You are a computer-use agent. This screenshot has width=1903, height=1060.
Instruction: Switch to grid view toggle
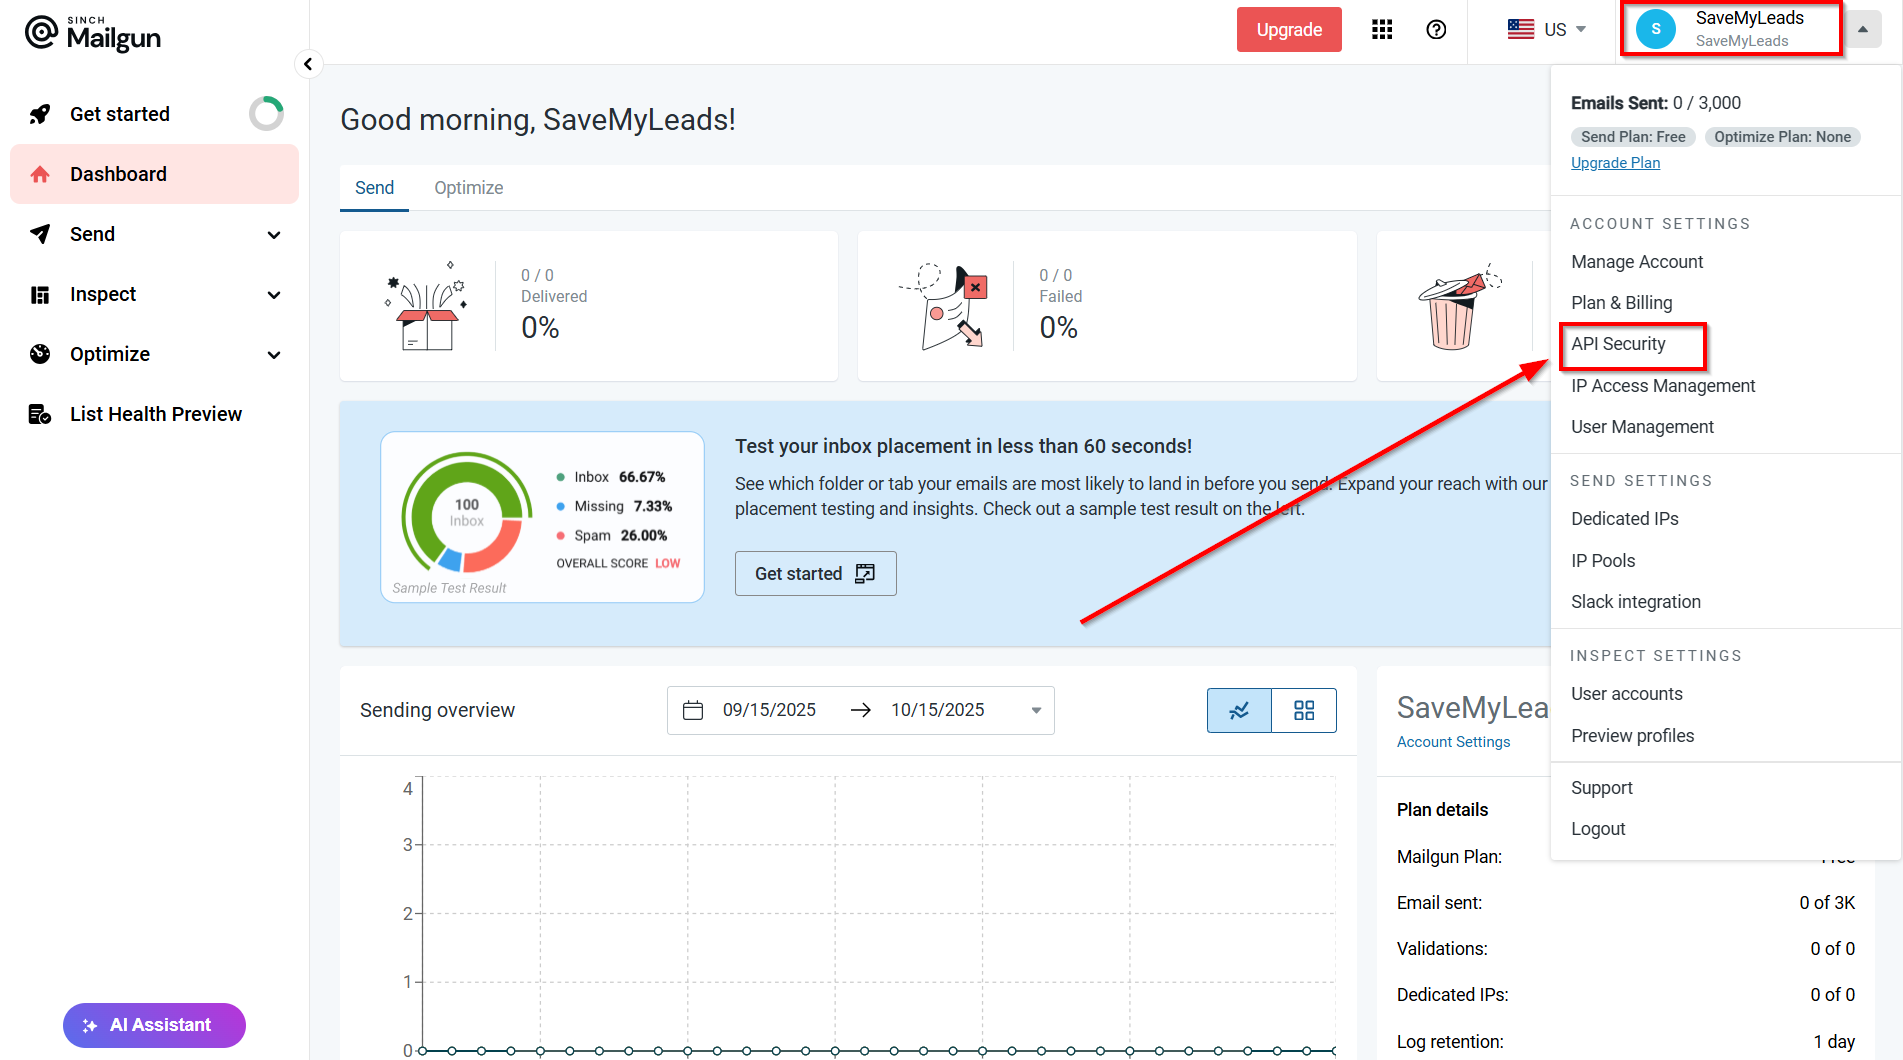(1304, 710)
